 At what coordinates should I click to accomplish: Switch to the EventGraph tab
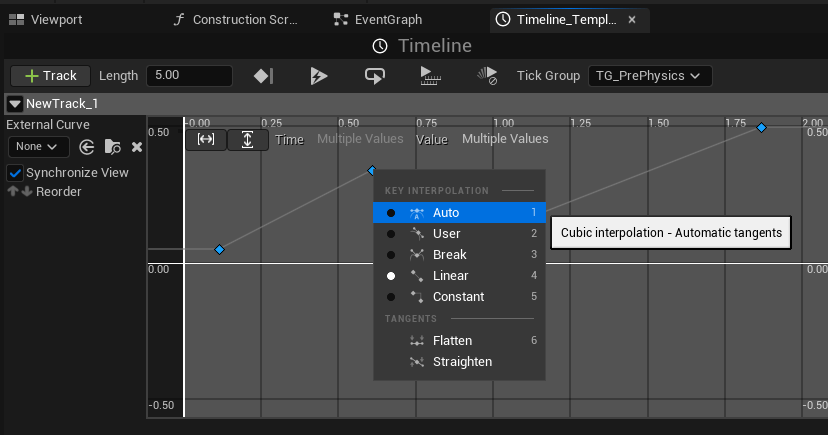pyautogui.click(x=378, y=20)
